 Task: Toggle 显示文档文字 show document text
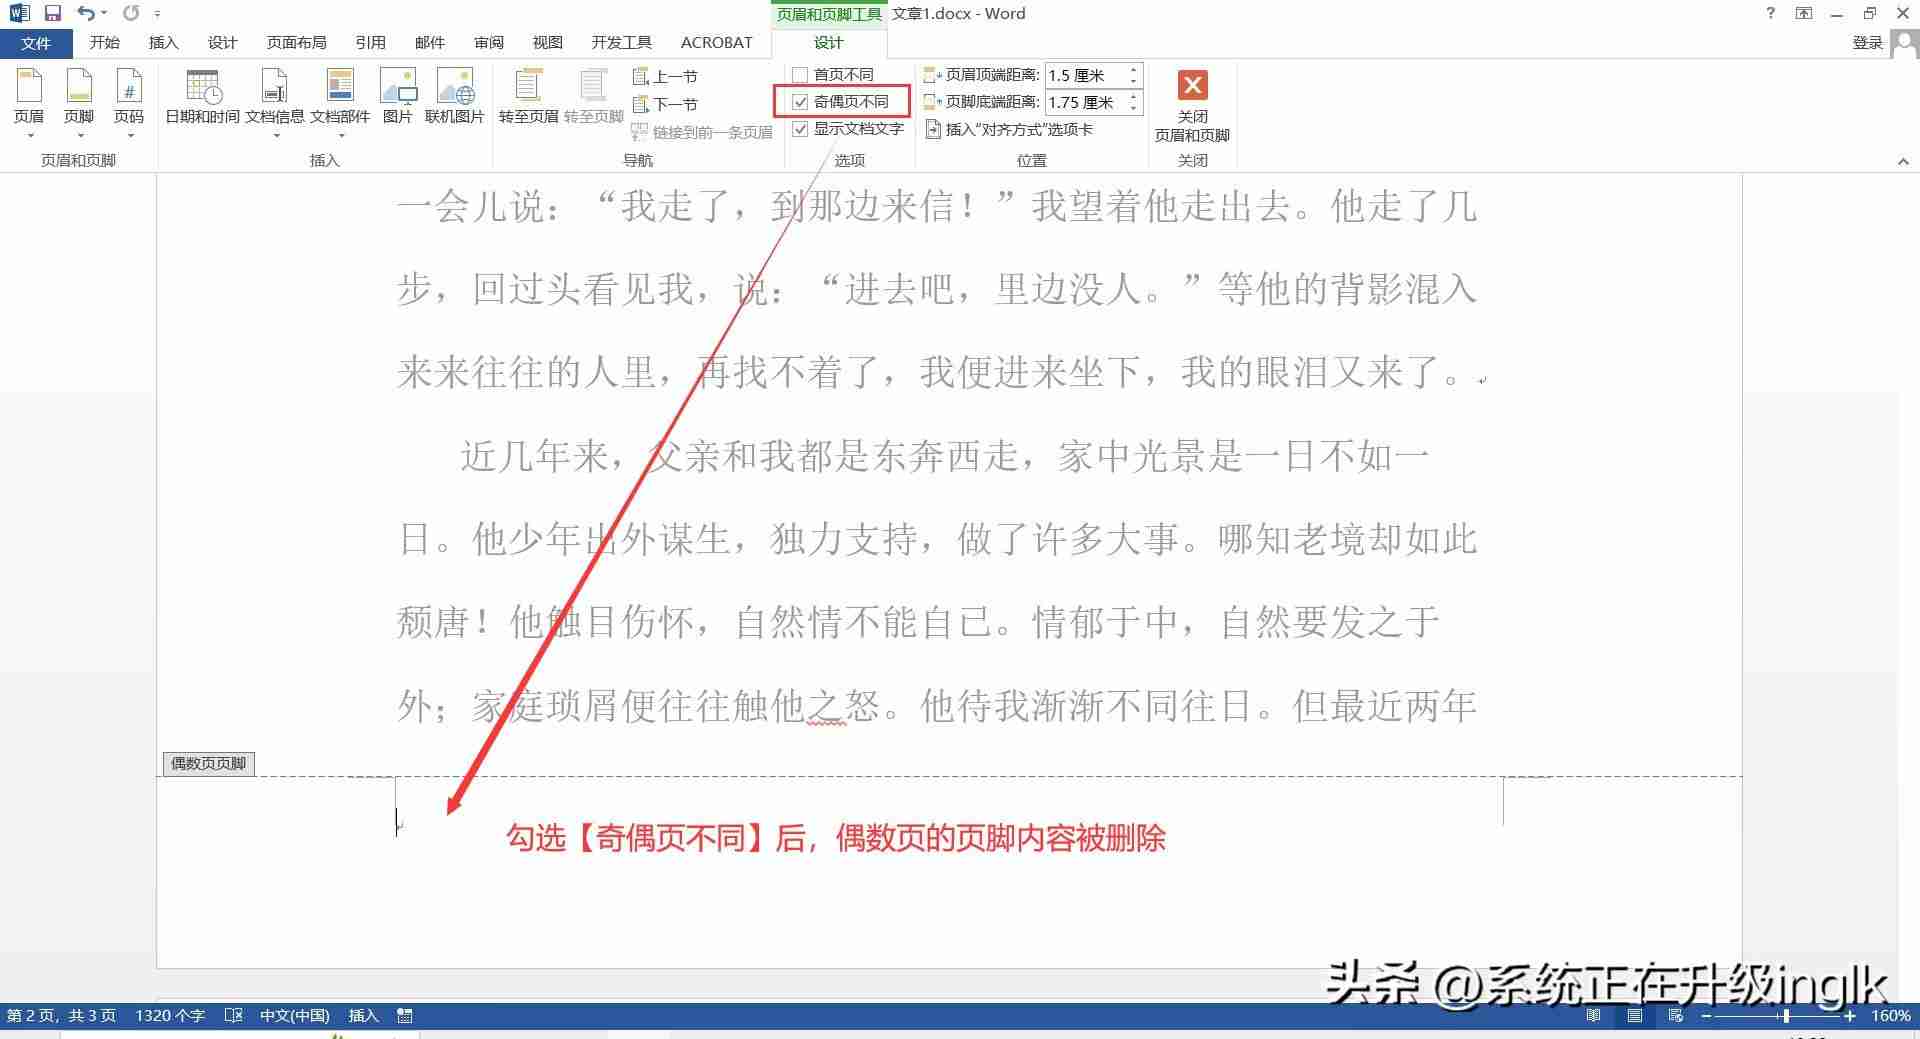(800, 129)
